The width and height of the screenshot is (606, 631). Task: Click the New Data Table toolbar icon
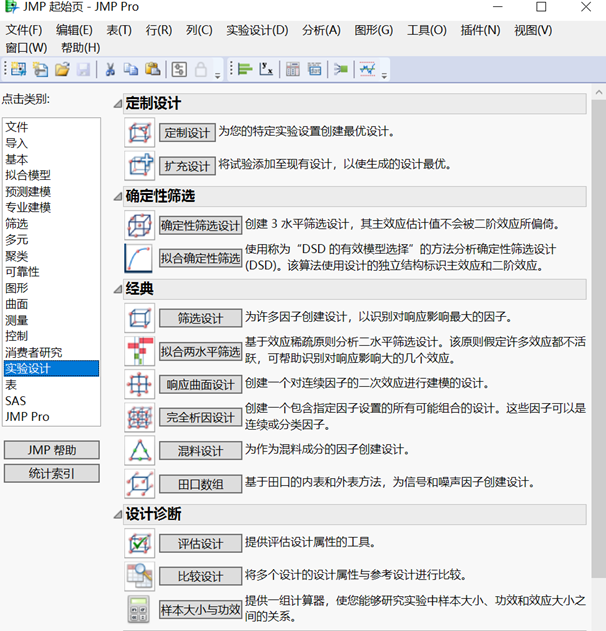pos(19,69)
